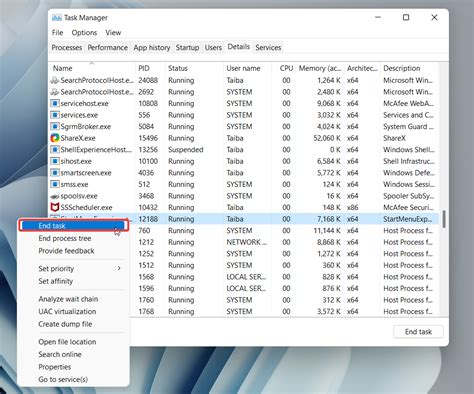Viewport: 474px width, 394px height.
Task: Click the servicehost.exe process icon
Action: pos(55,103)
